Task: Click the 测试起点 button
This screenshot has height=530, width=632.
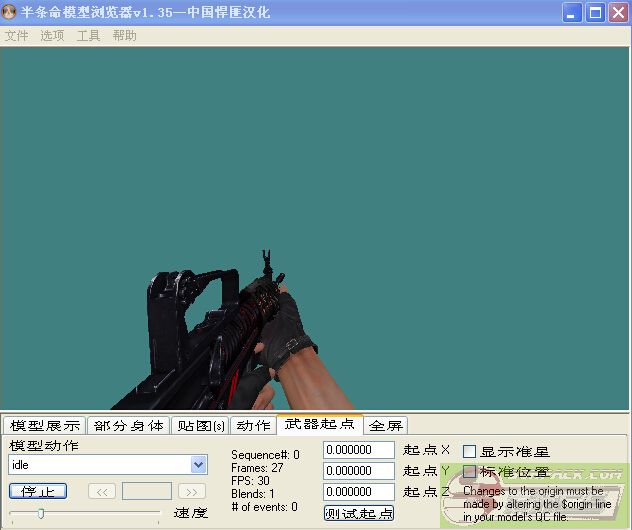Action: coord(359,513)
